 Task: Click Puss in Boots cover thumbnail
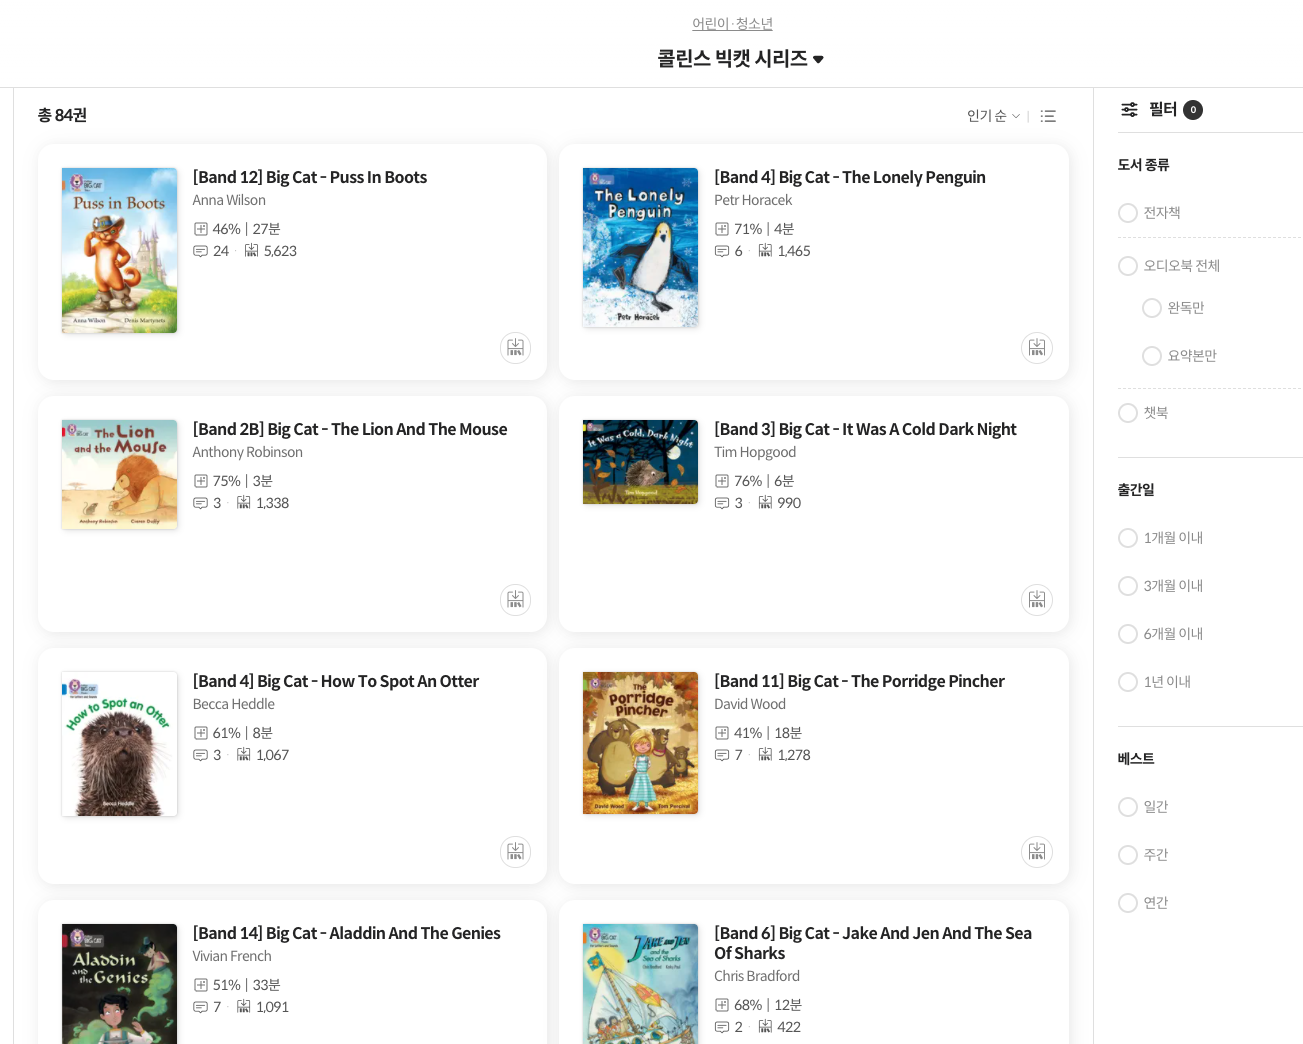click(119, 250)
